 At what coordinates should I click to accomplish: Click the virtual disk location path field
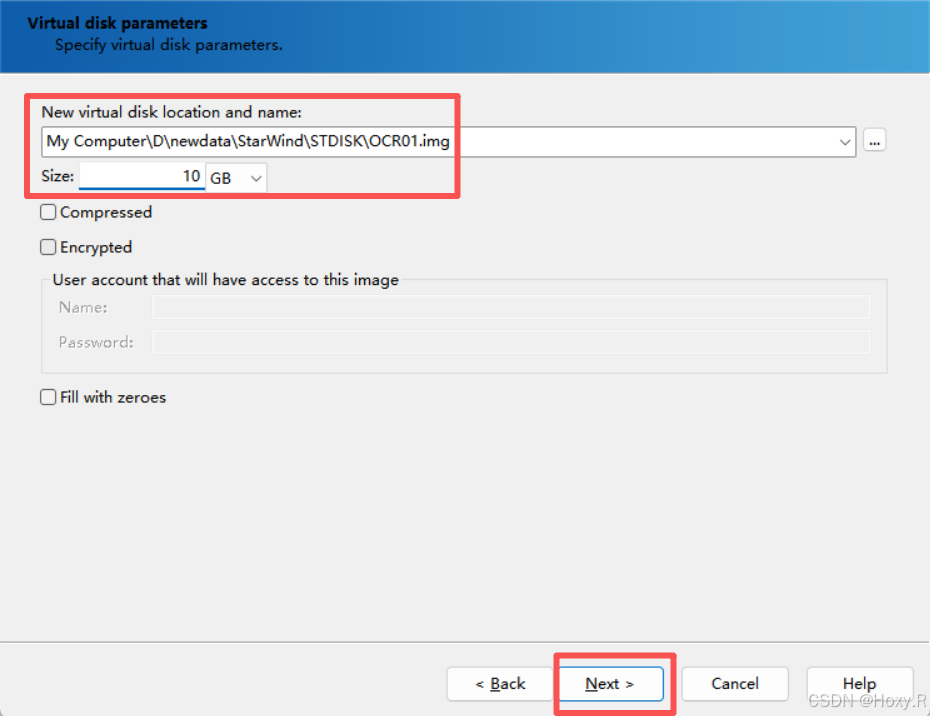448,142
